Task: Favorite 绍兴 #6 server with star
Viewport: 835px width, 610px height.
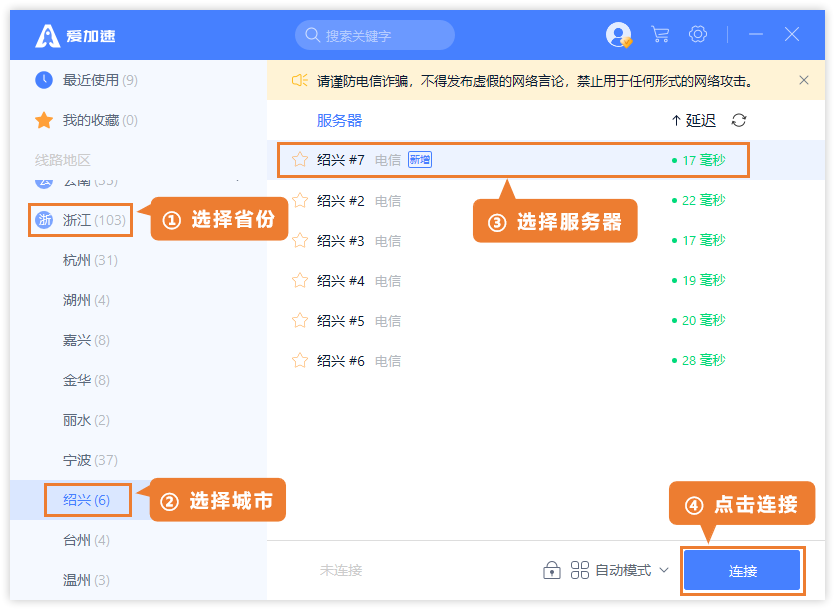Action: (x=300, y=360)
